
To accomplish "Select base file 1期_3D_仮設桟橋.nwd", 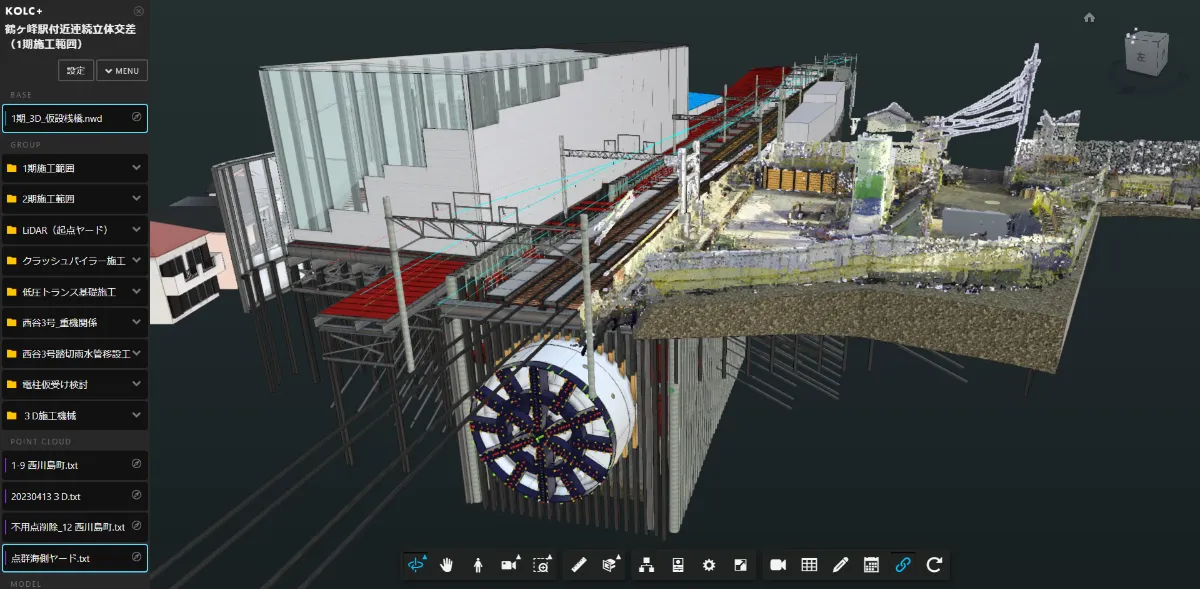I will pyautogui.click(x=75, y=118).
